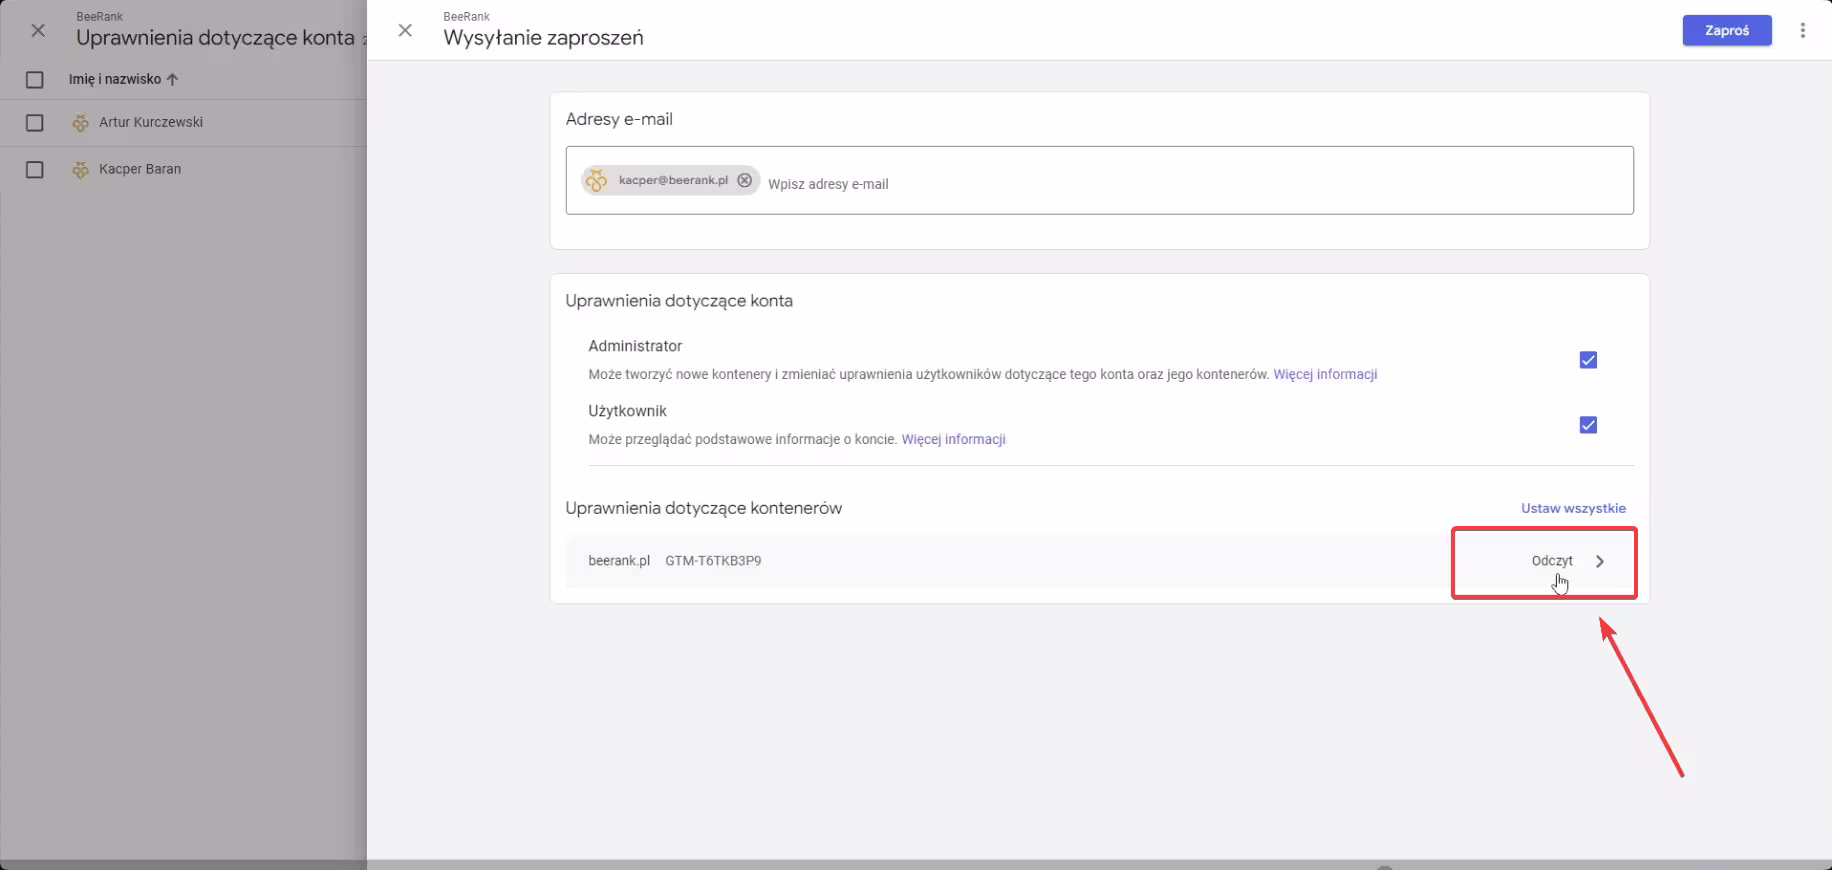The height and width of the screenshot is (870, 1832).
Task: Click the avatar icon in email chip
Action: pos(597,181)
